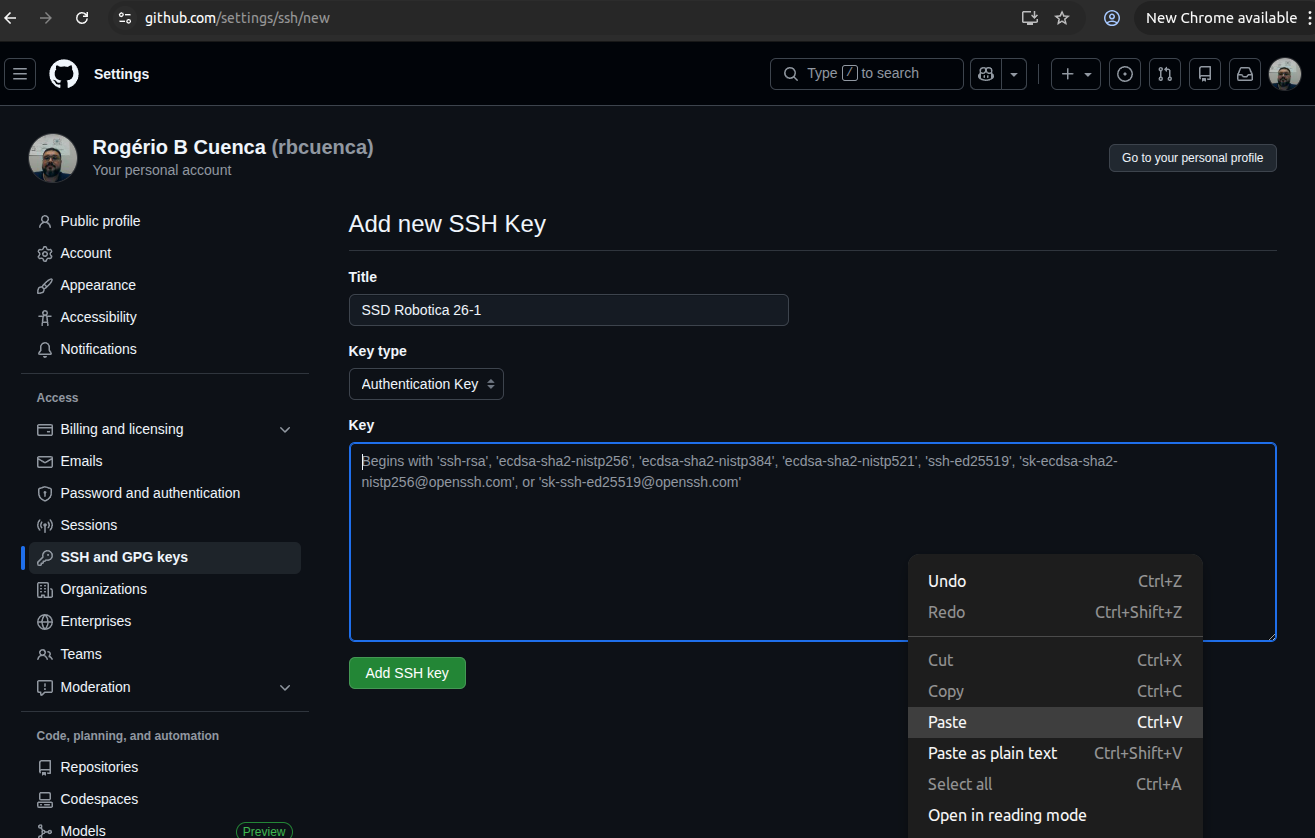Viewport: 1315px width, 838px height.
Task: Open the Key type Authentication Key dropdown
Action: [426, 384]
